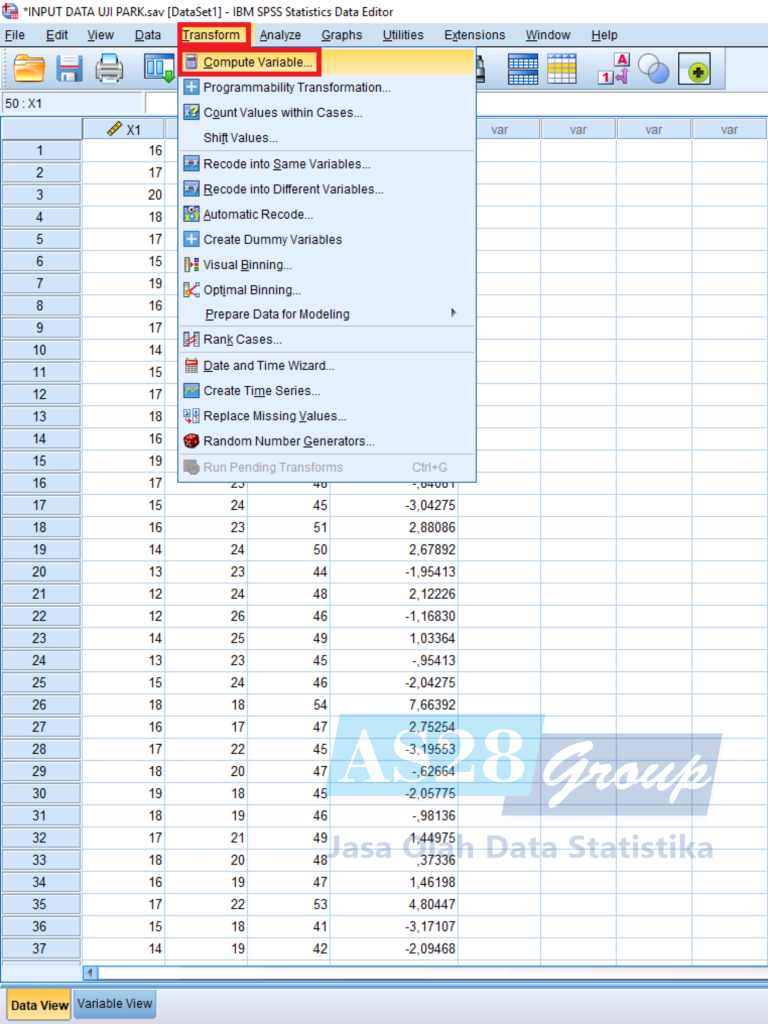The height and width of the screenshot is (1024, 768).
Task: Switch to the Variable View tab
Action: tap(115, 1004)
